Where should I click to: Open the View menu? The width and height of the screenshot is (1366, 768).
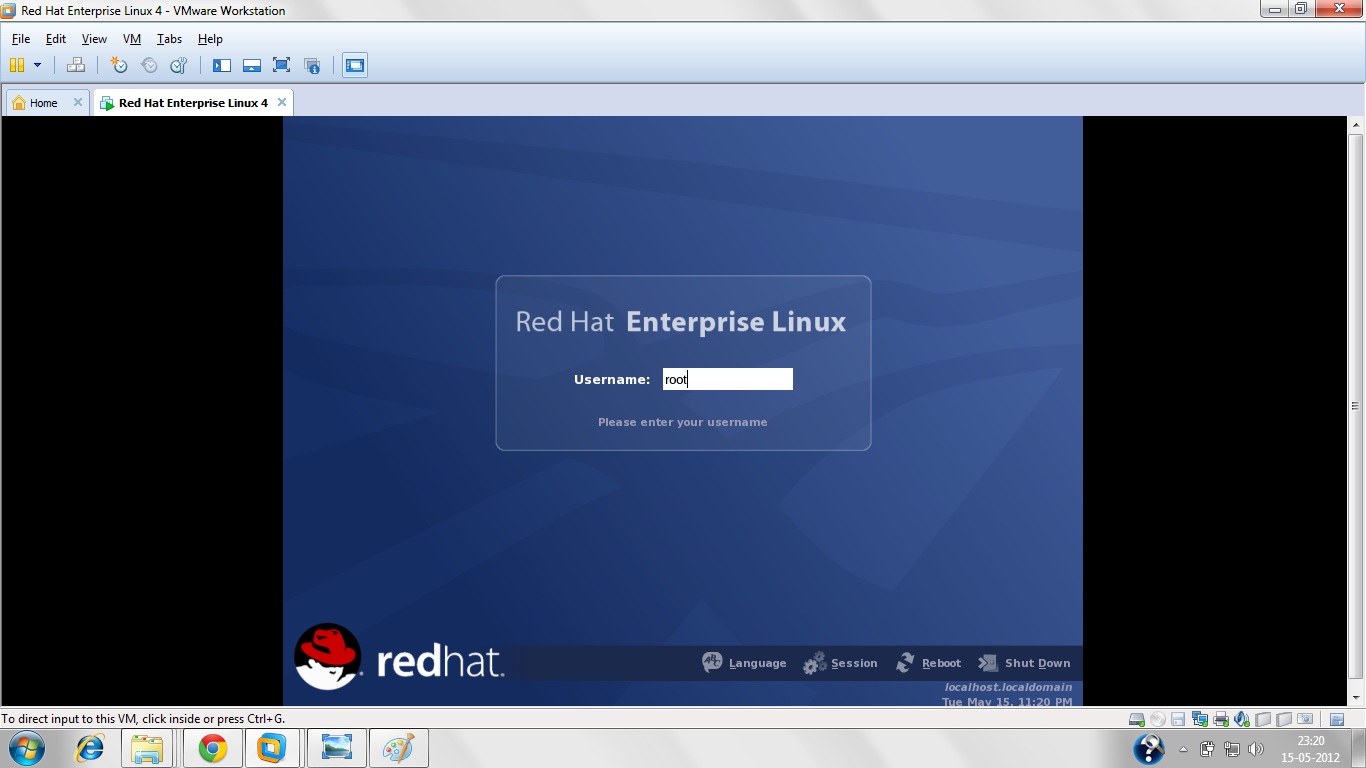coord(94,39)
